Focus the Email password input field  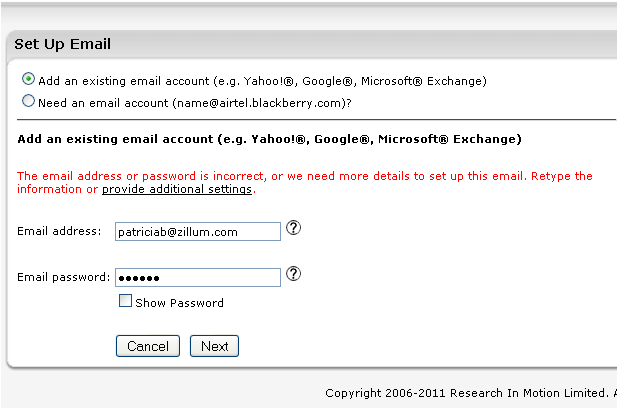pos(197,278)
